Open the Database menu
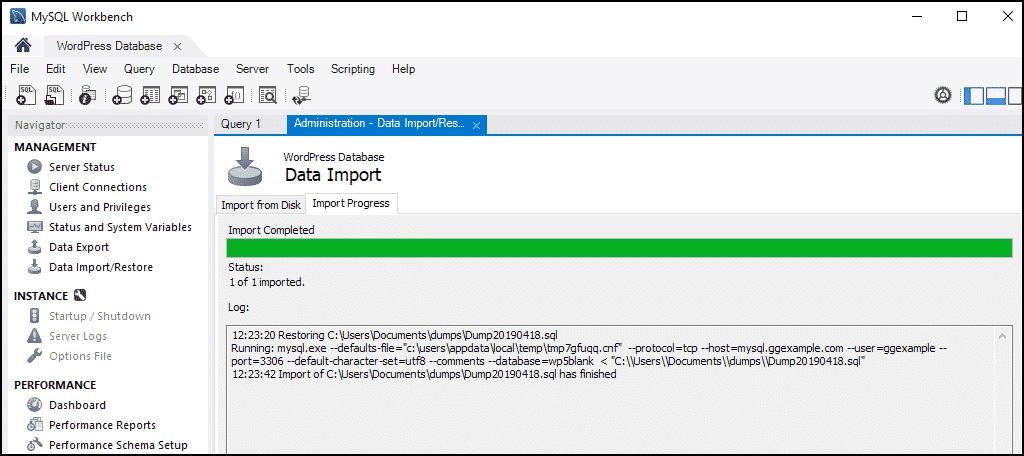Screen dimensions: 1024x456 point(195,69)
